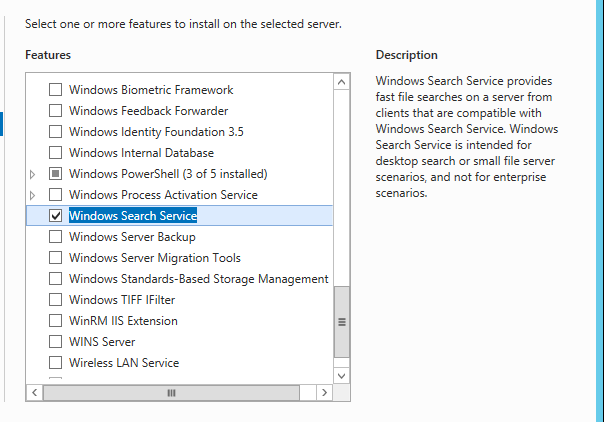Click the scroll down arrow in features list
Image resolution: width=604 pixels, height=422 pixels.
(341, 375)
